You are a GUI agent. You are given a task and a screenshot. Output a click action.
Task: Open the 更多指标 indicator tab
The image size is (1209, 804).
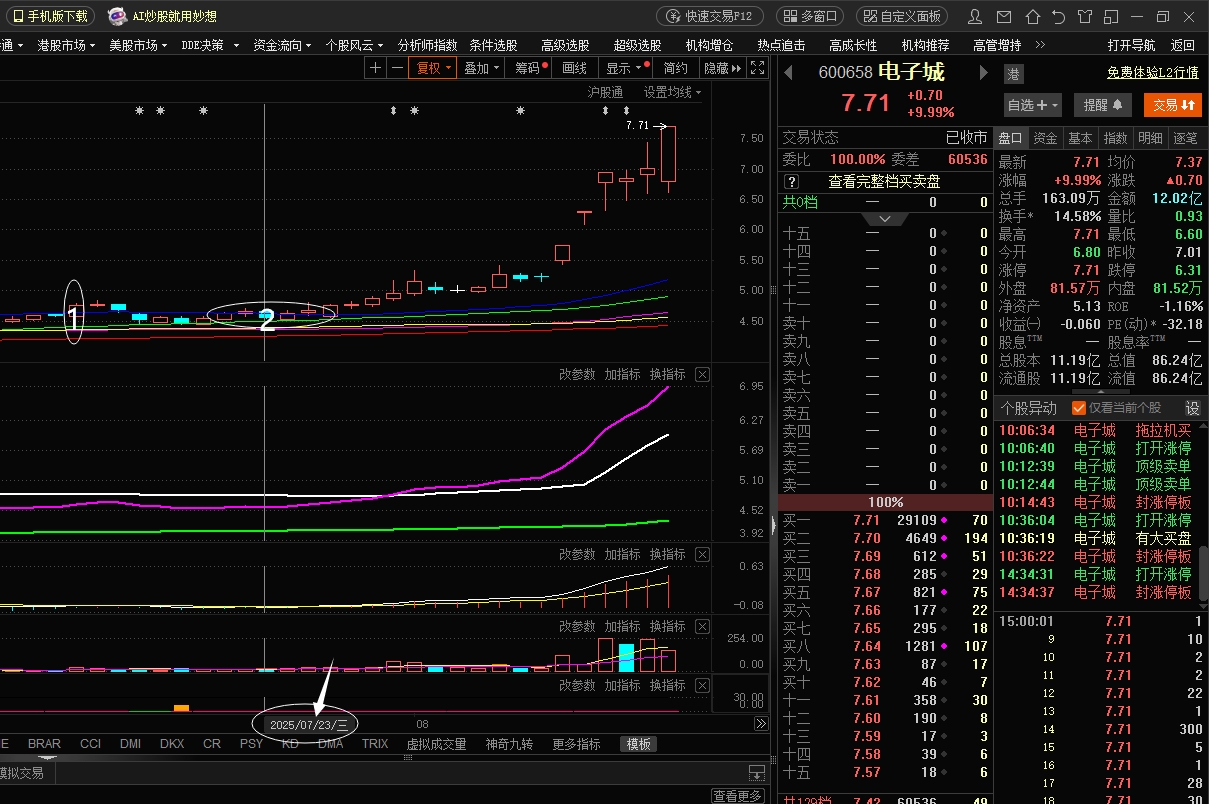click(x=576, y=744)
